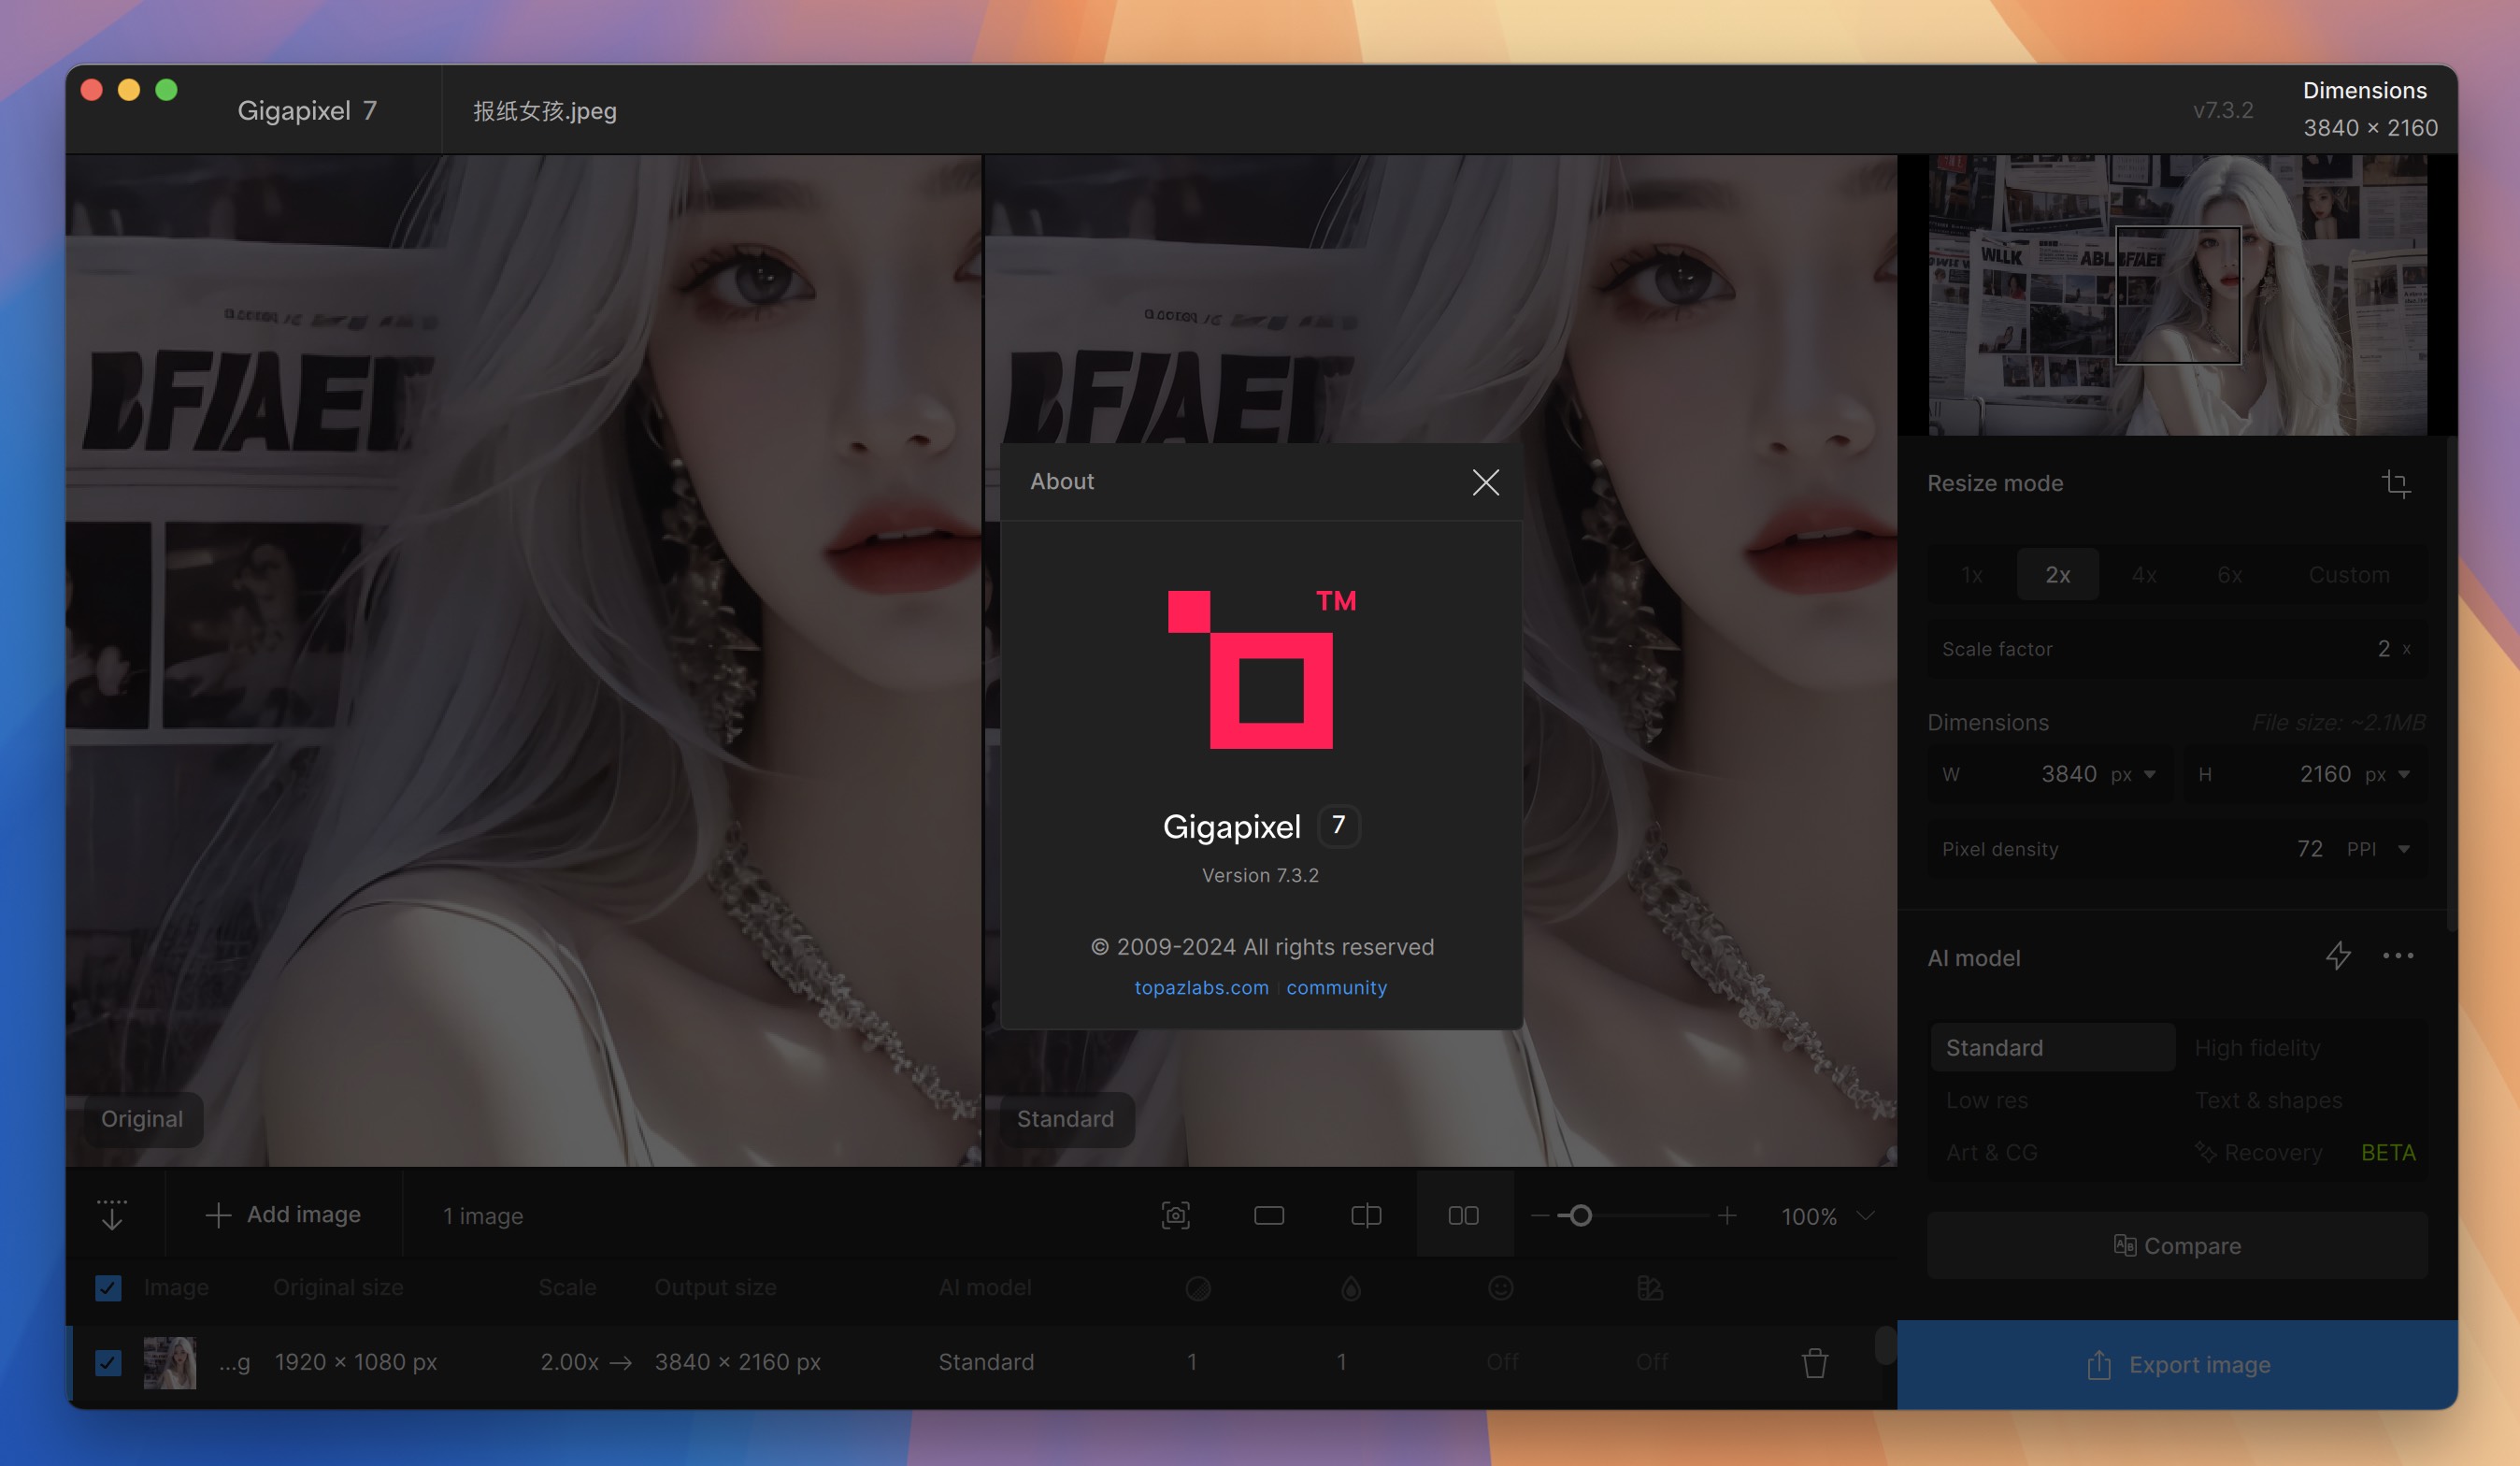Click the width value 3840 field

coord(2069,774)
